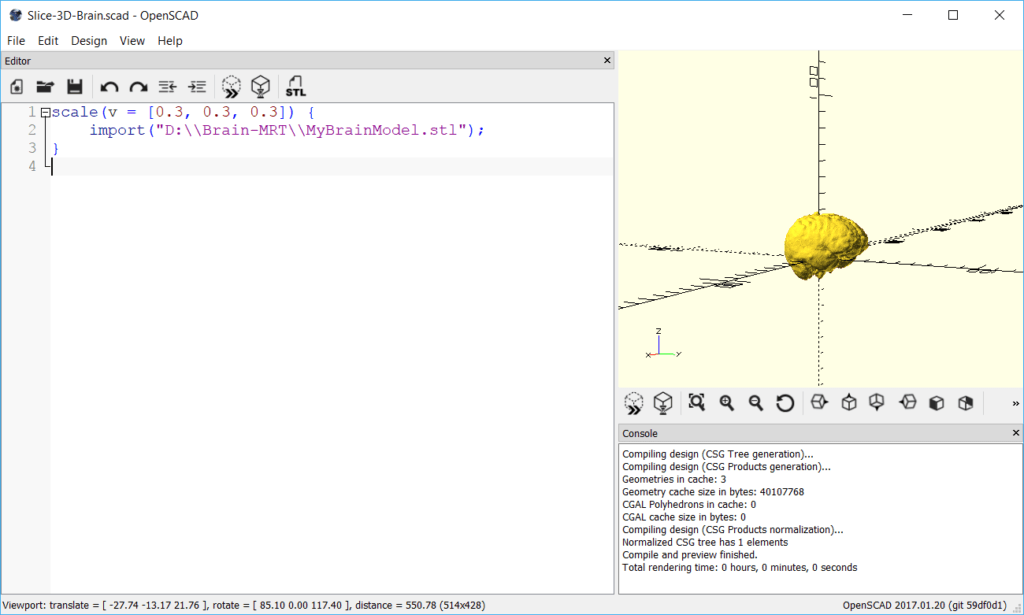
Task: Unindent the code in editor toolbar
Action: coord(168,87)
